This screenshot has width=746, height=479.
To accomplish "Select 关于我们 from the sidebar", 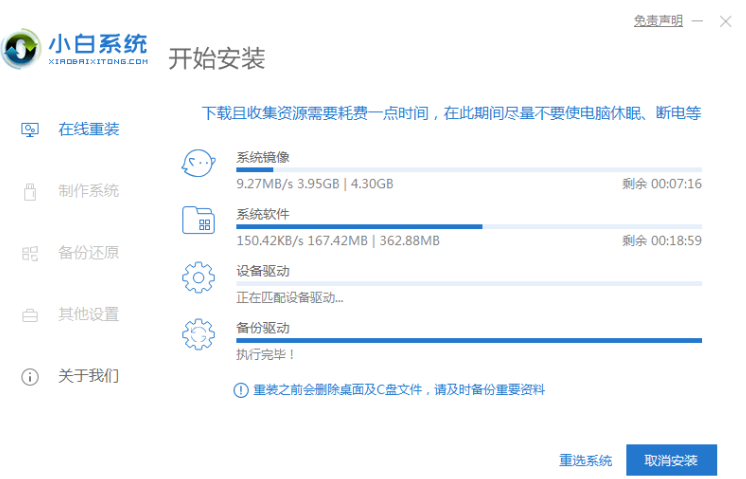I will click(x=88, y=377).
